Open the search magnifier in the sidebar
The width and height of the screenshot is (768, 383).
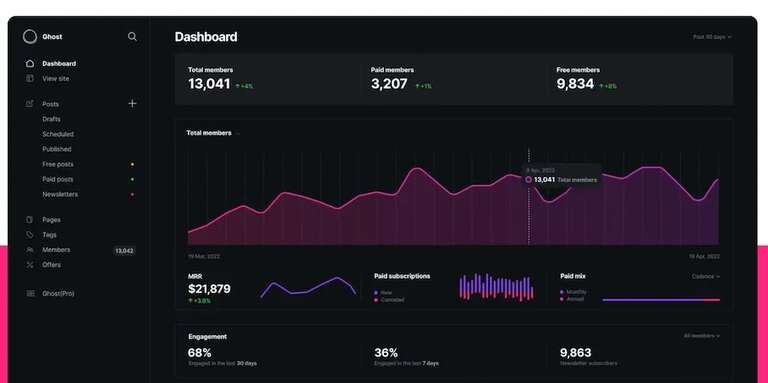coord(132,37)
